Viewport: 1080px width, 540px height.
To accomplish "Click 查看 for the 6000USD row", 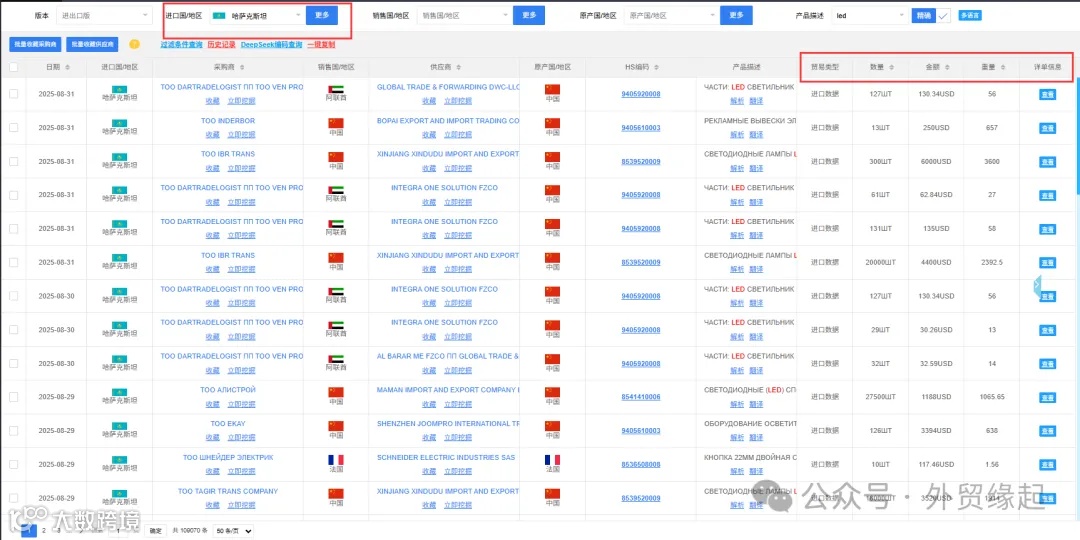I will pyautogui.click(x=1047, y=162).
